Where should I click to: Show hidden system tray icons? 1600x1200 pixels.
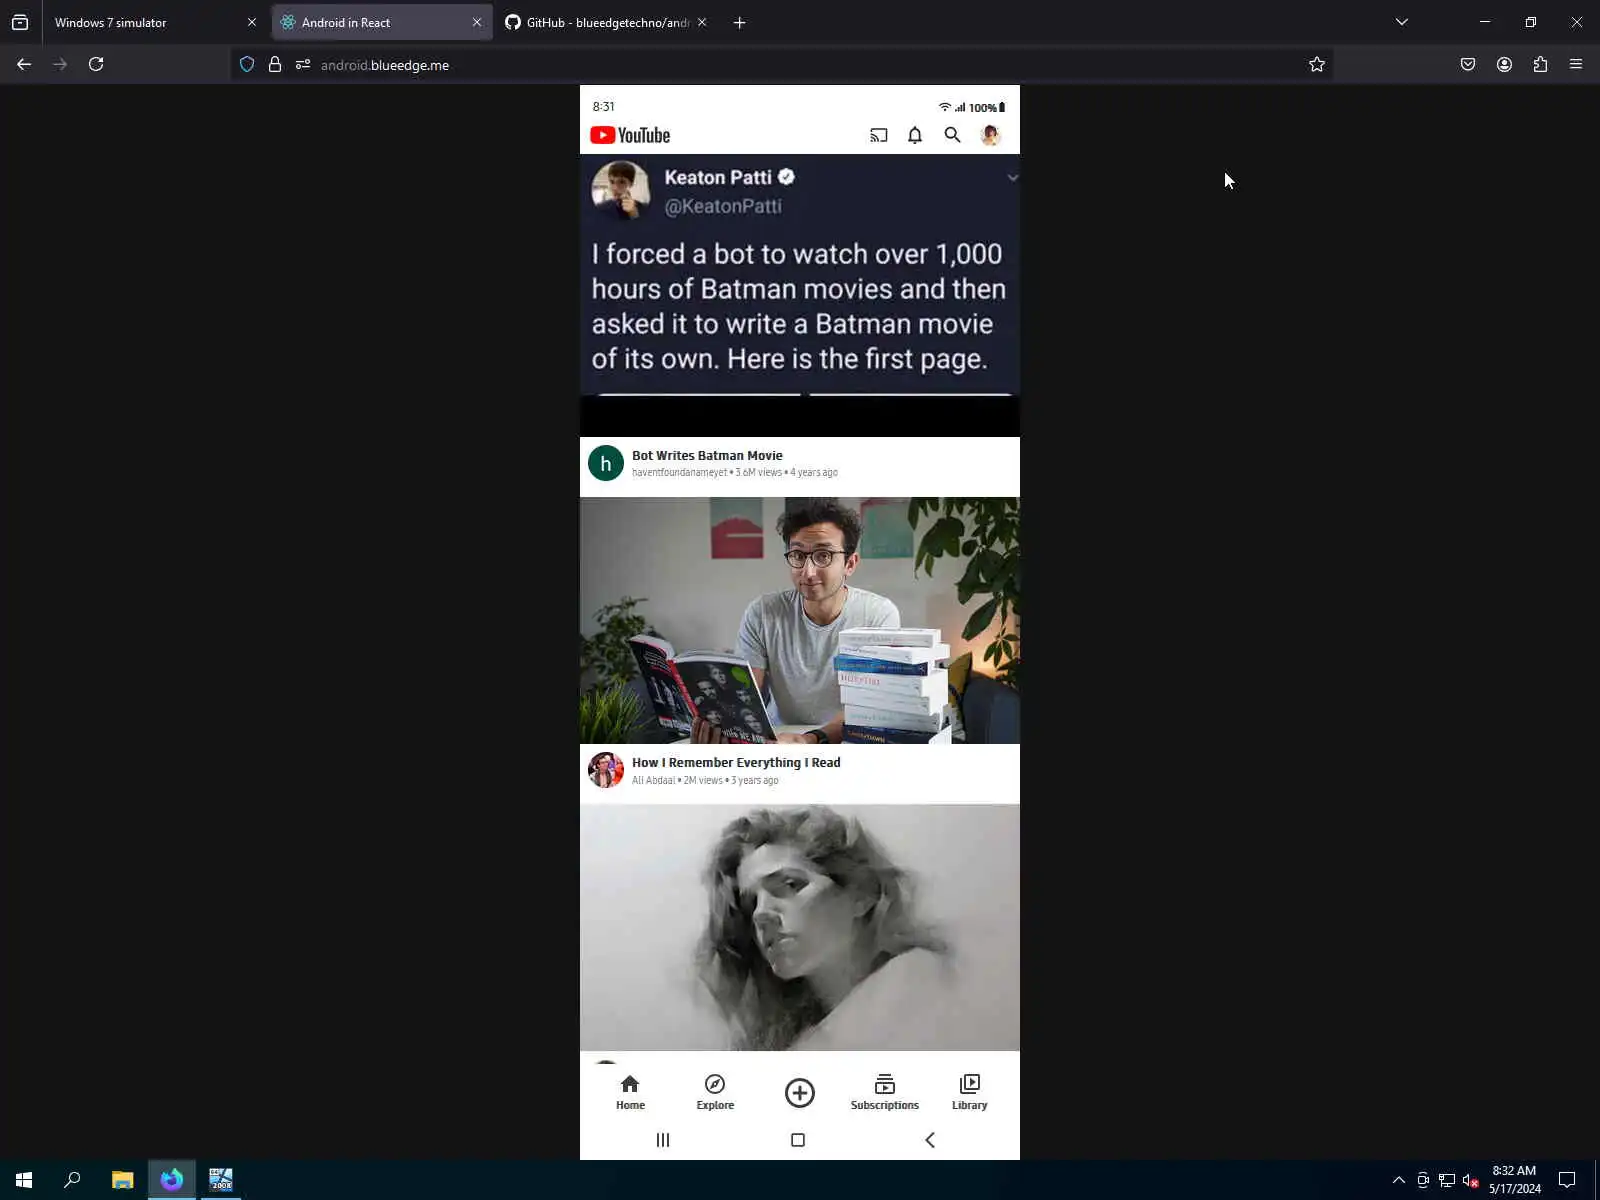pyautogui.click(x=1399, y=1180)
